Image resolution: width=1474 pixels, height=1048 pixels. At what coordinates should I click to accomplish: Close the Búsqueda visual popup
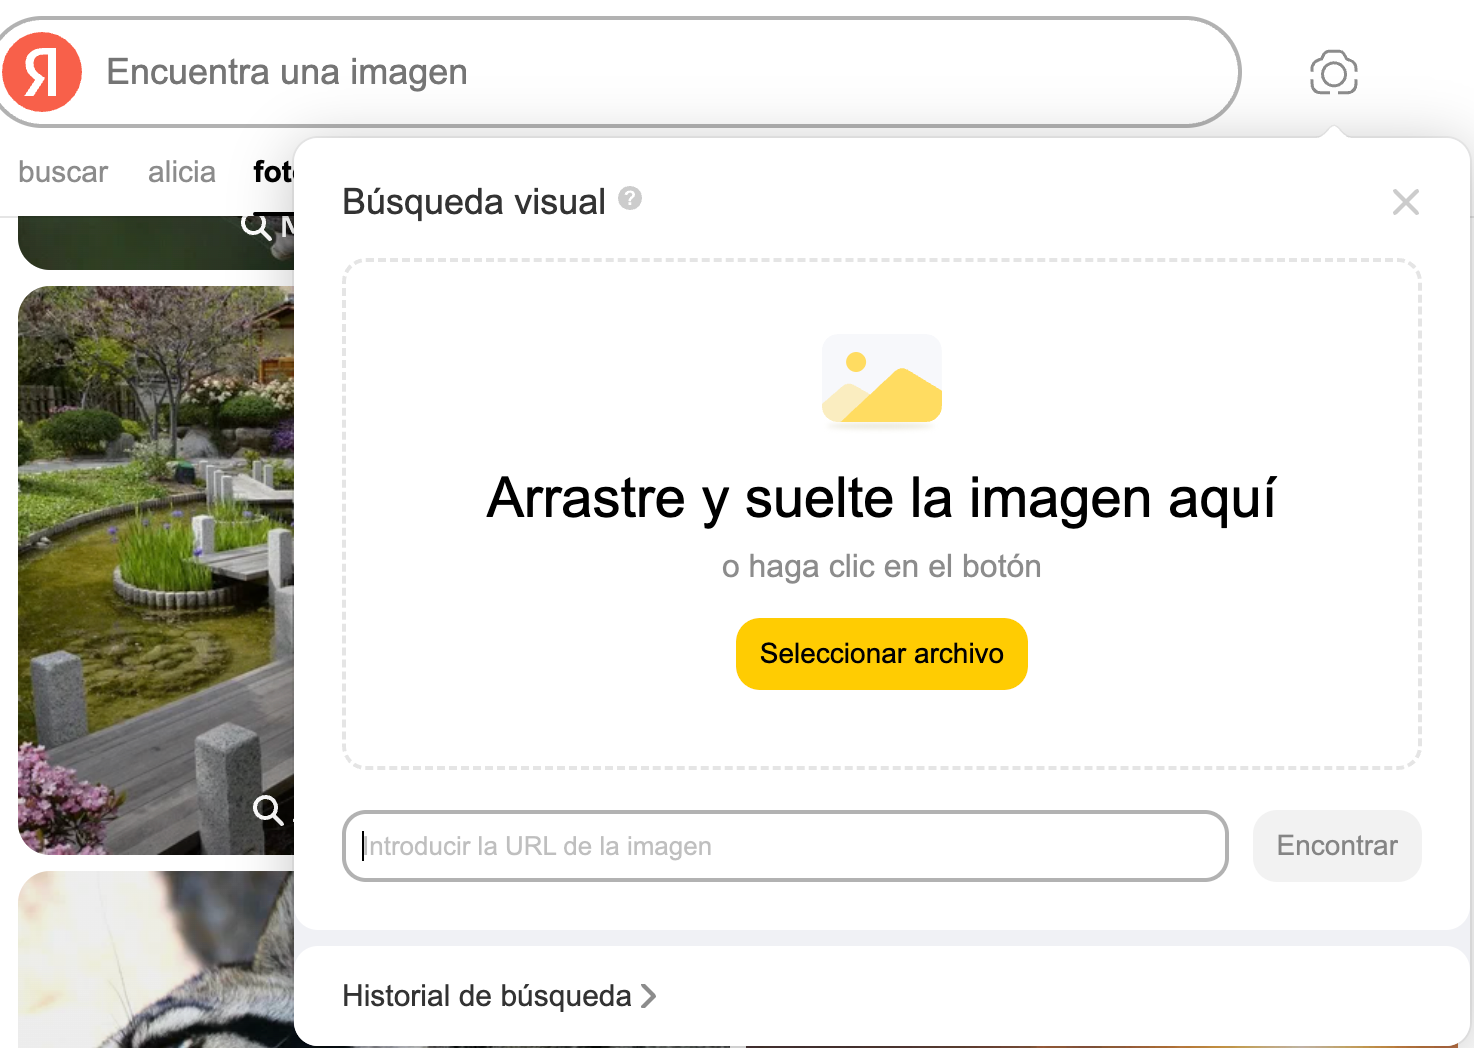1405,202
